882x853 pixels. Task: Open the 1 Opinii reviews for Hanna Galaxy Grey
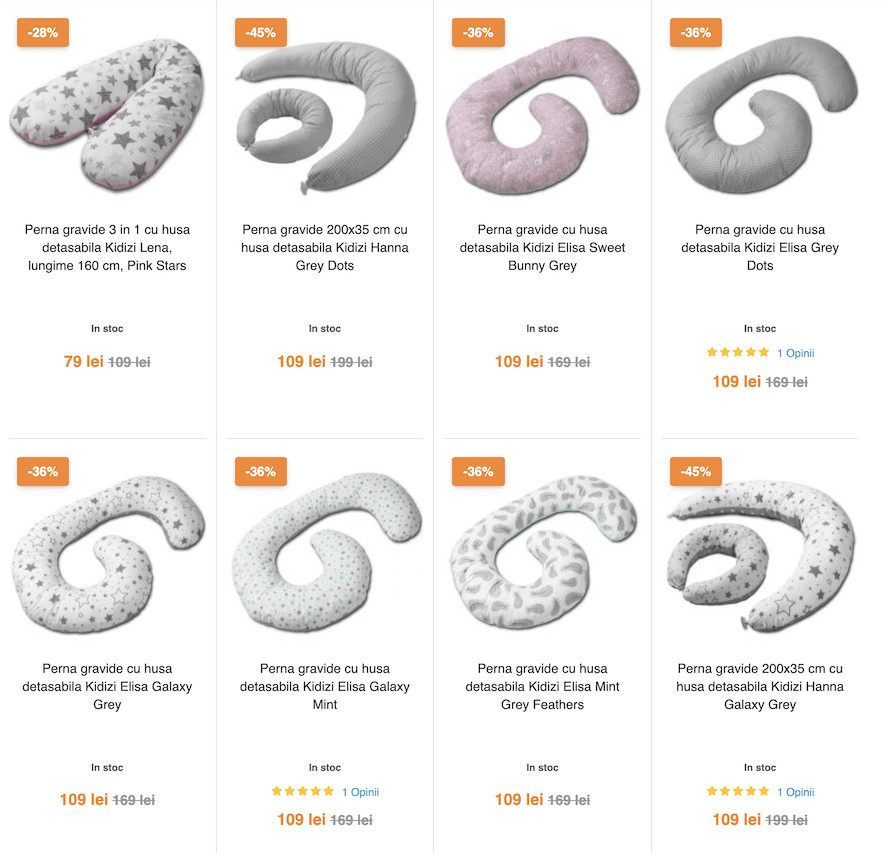(795, 792)
